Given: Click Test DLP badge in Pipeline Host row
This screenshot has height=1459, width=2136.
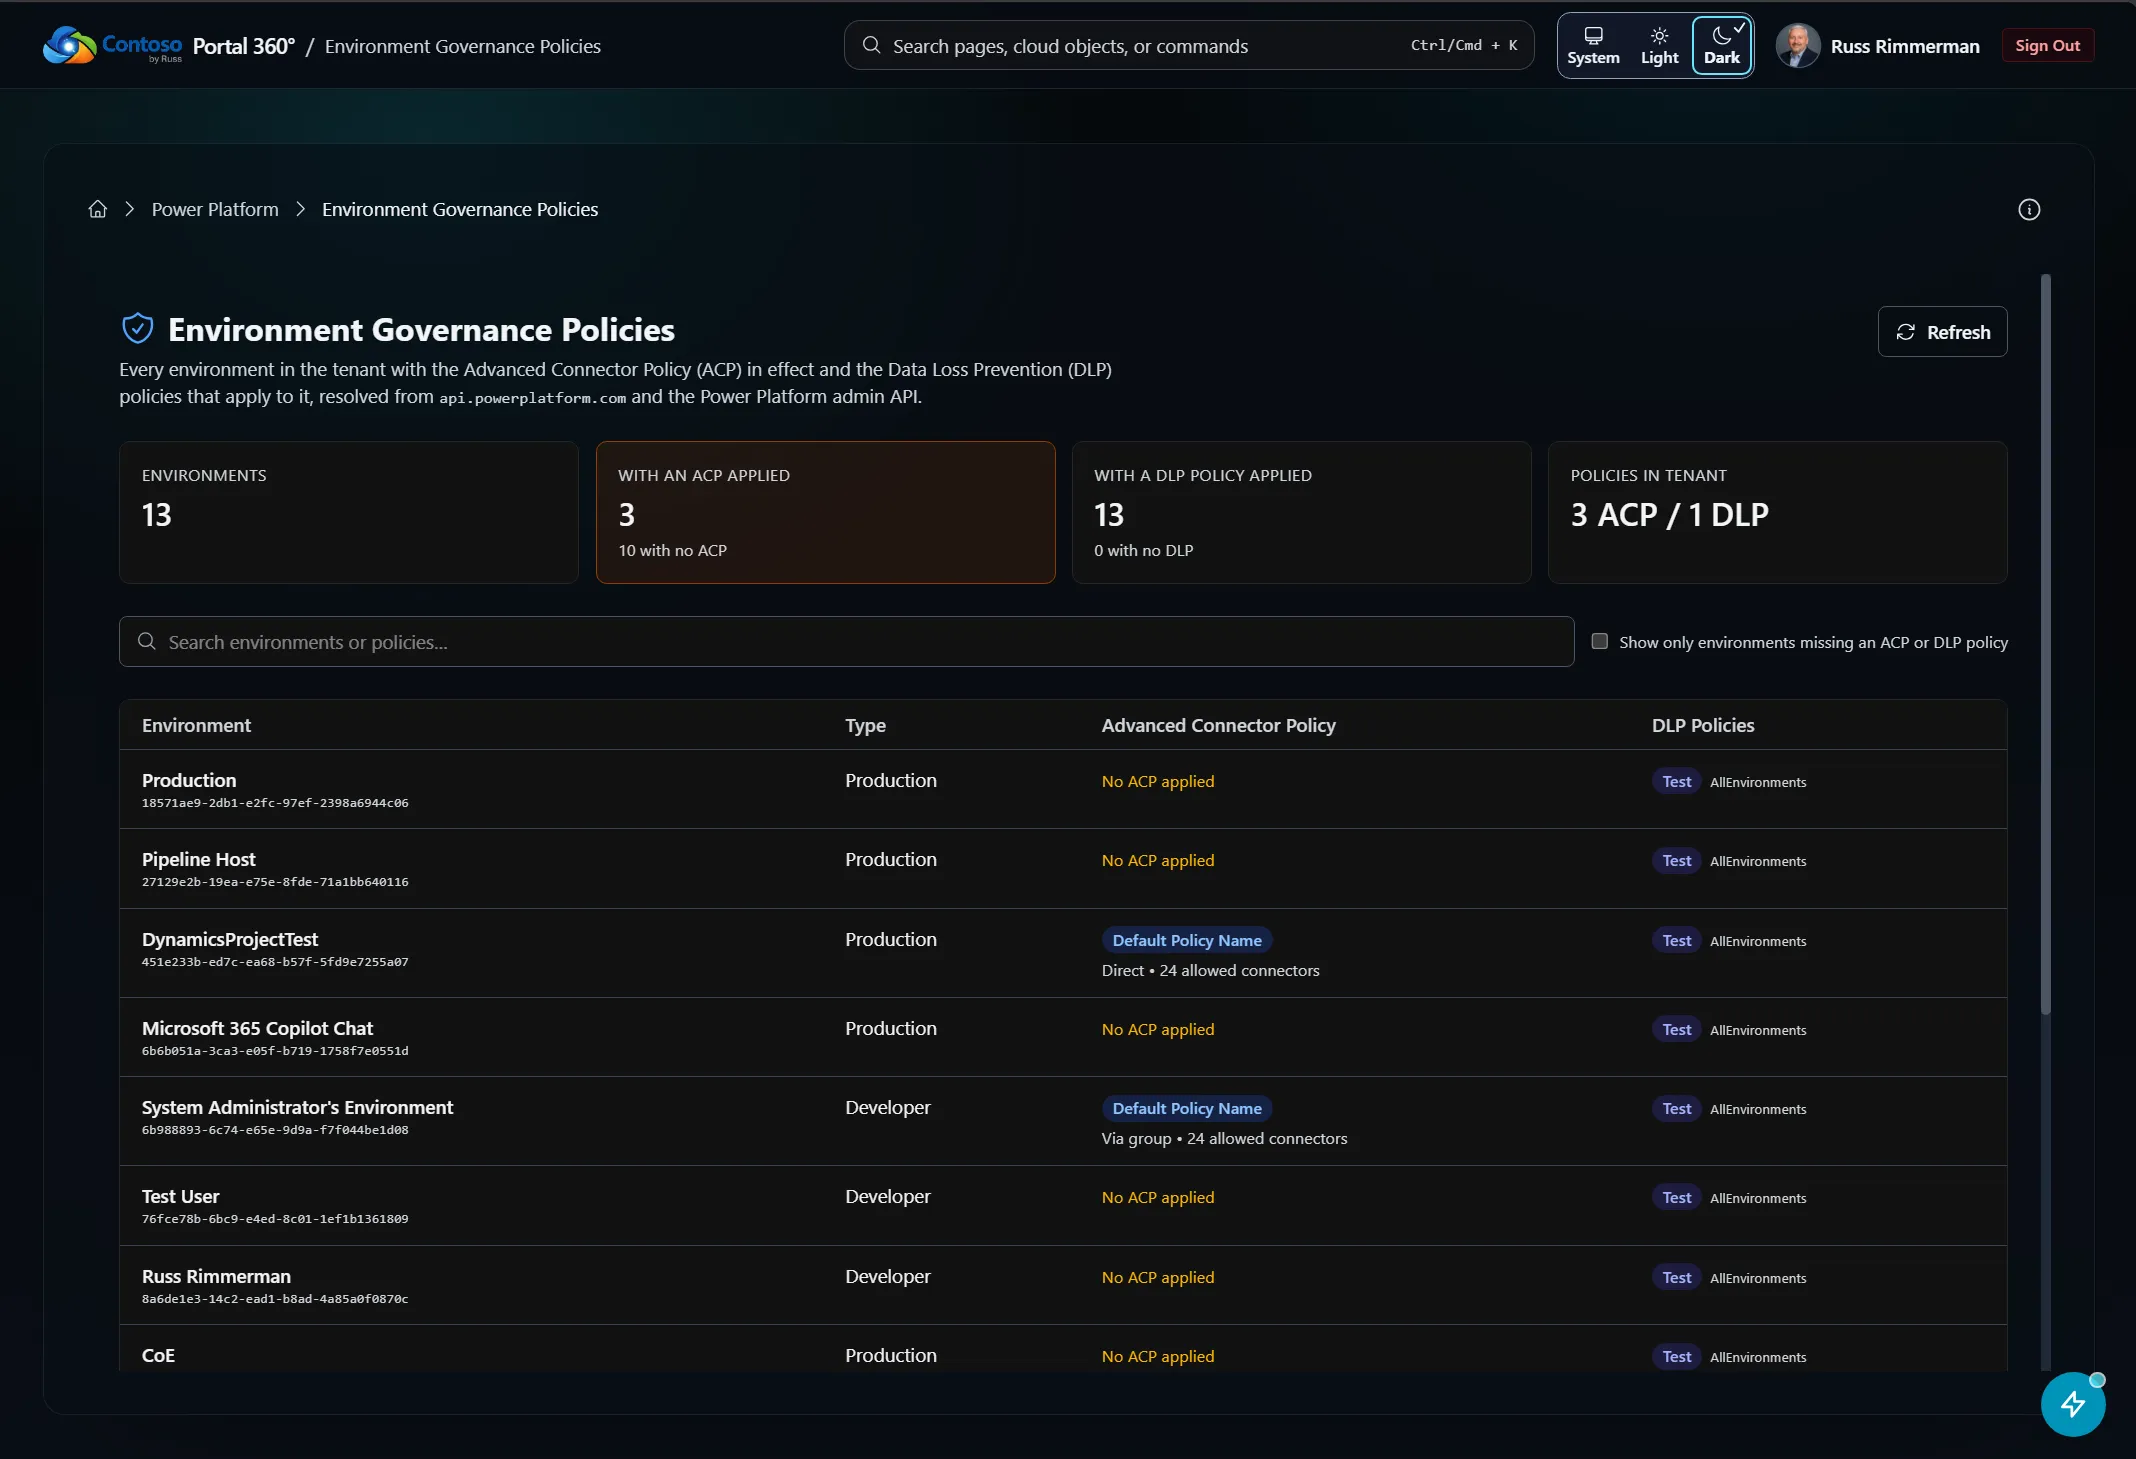Looking at the screenshot, I should [x=1677, y=860].
